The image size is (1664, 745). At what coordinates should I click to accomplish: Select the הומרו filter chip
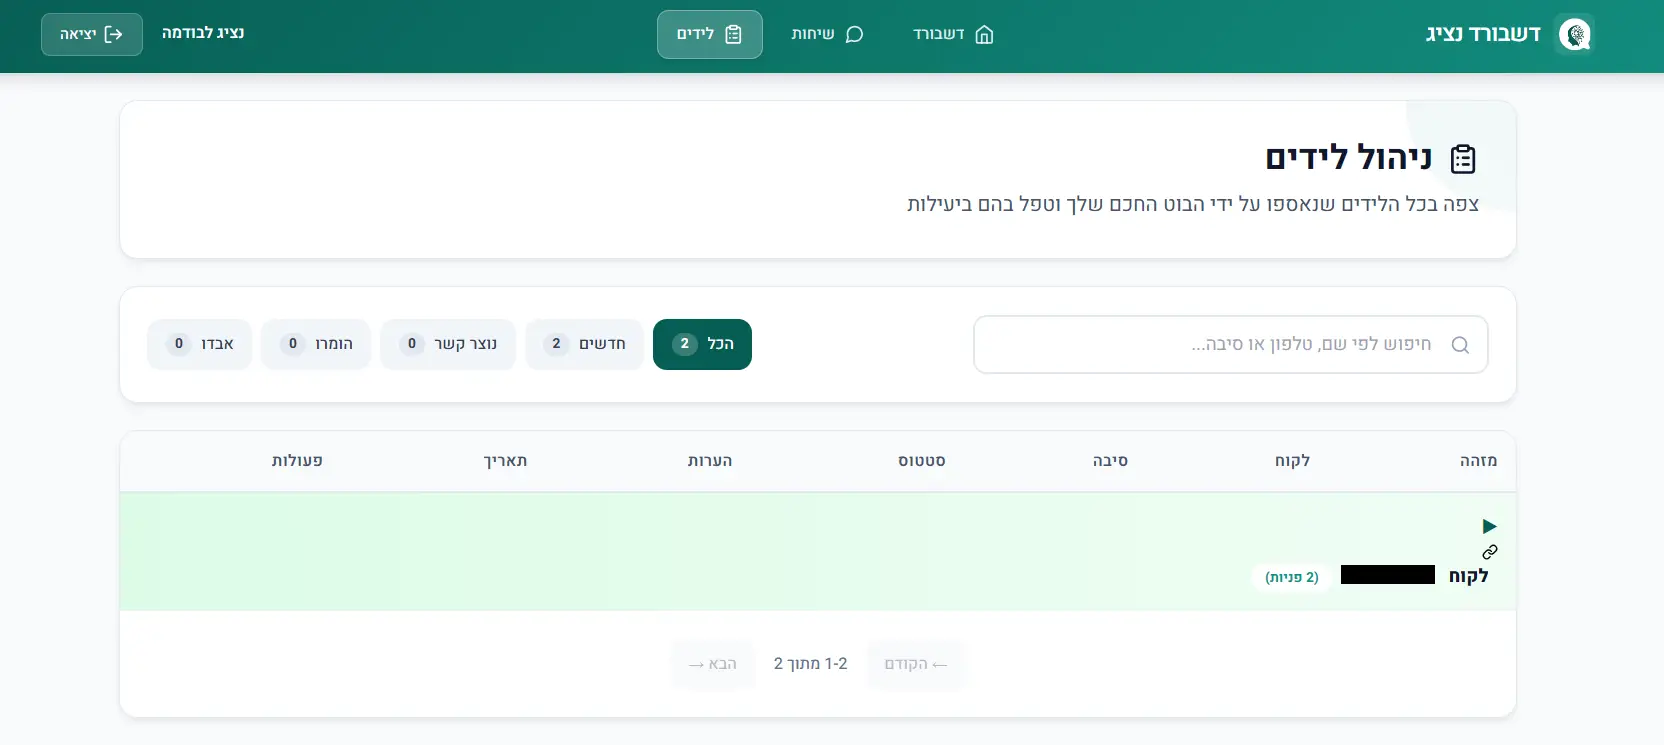click(316, 344)
